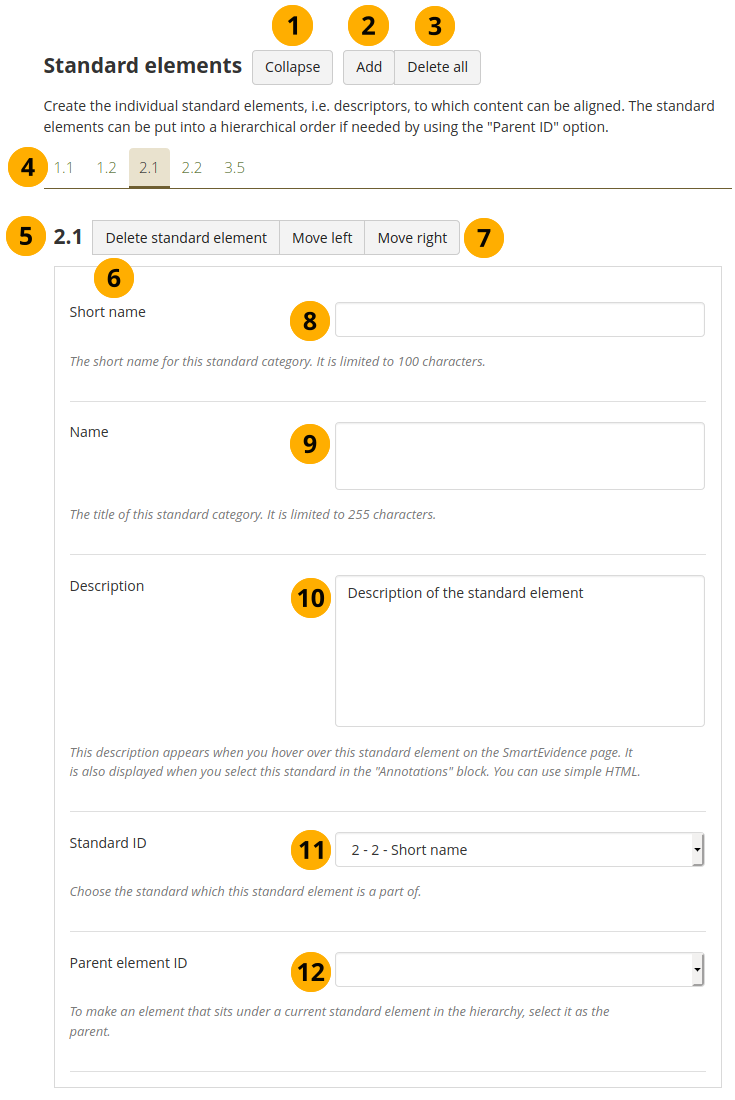The width and height of the screenshot is (735, 1100).
Task: Open the 1.2 element tab
Action: [x=106, y=168]
